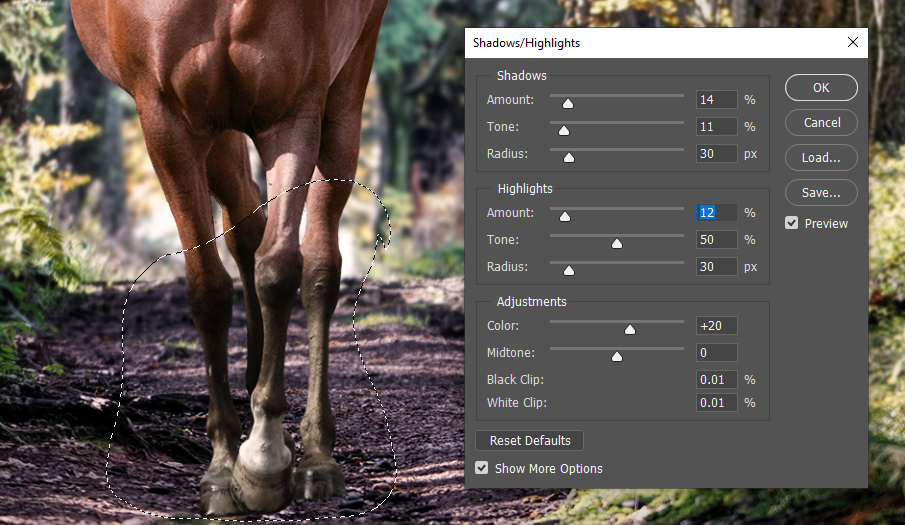
Task: Click the Black Clip value field
Action: 716,380
